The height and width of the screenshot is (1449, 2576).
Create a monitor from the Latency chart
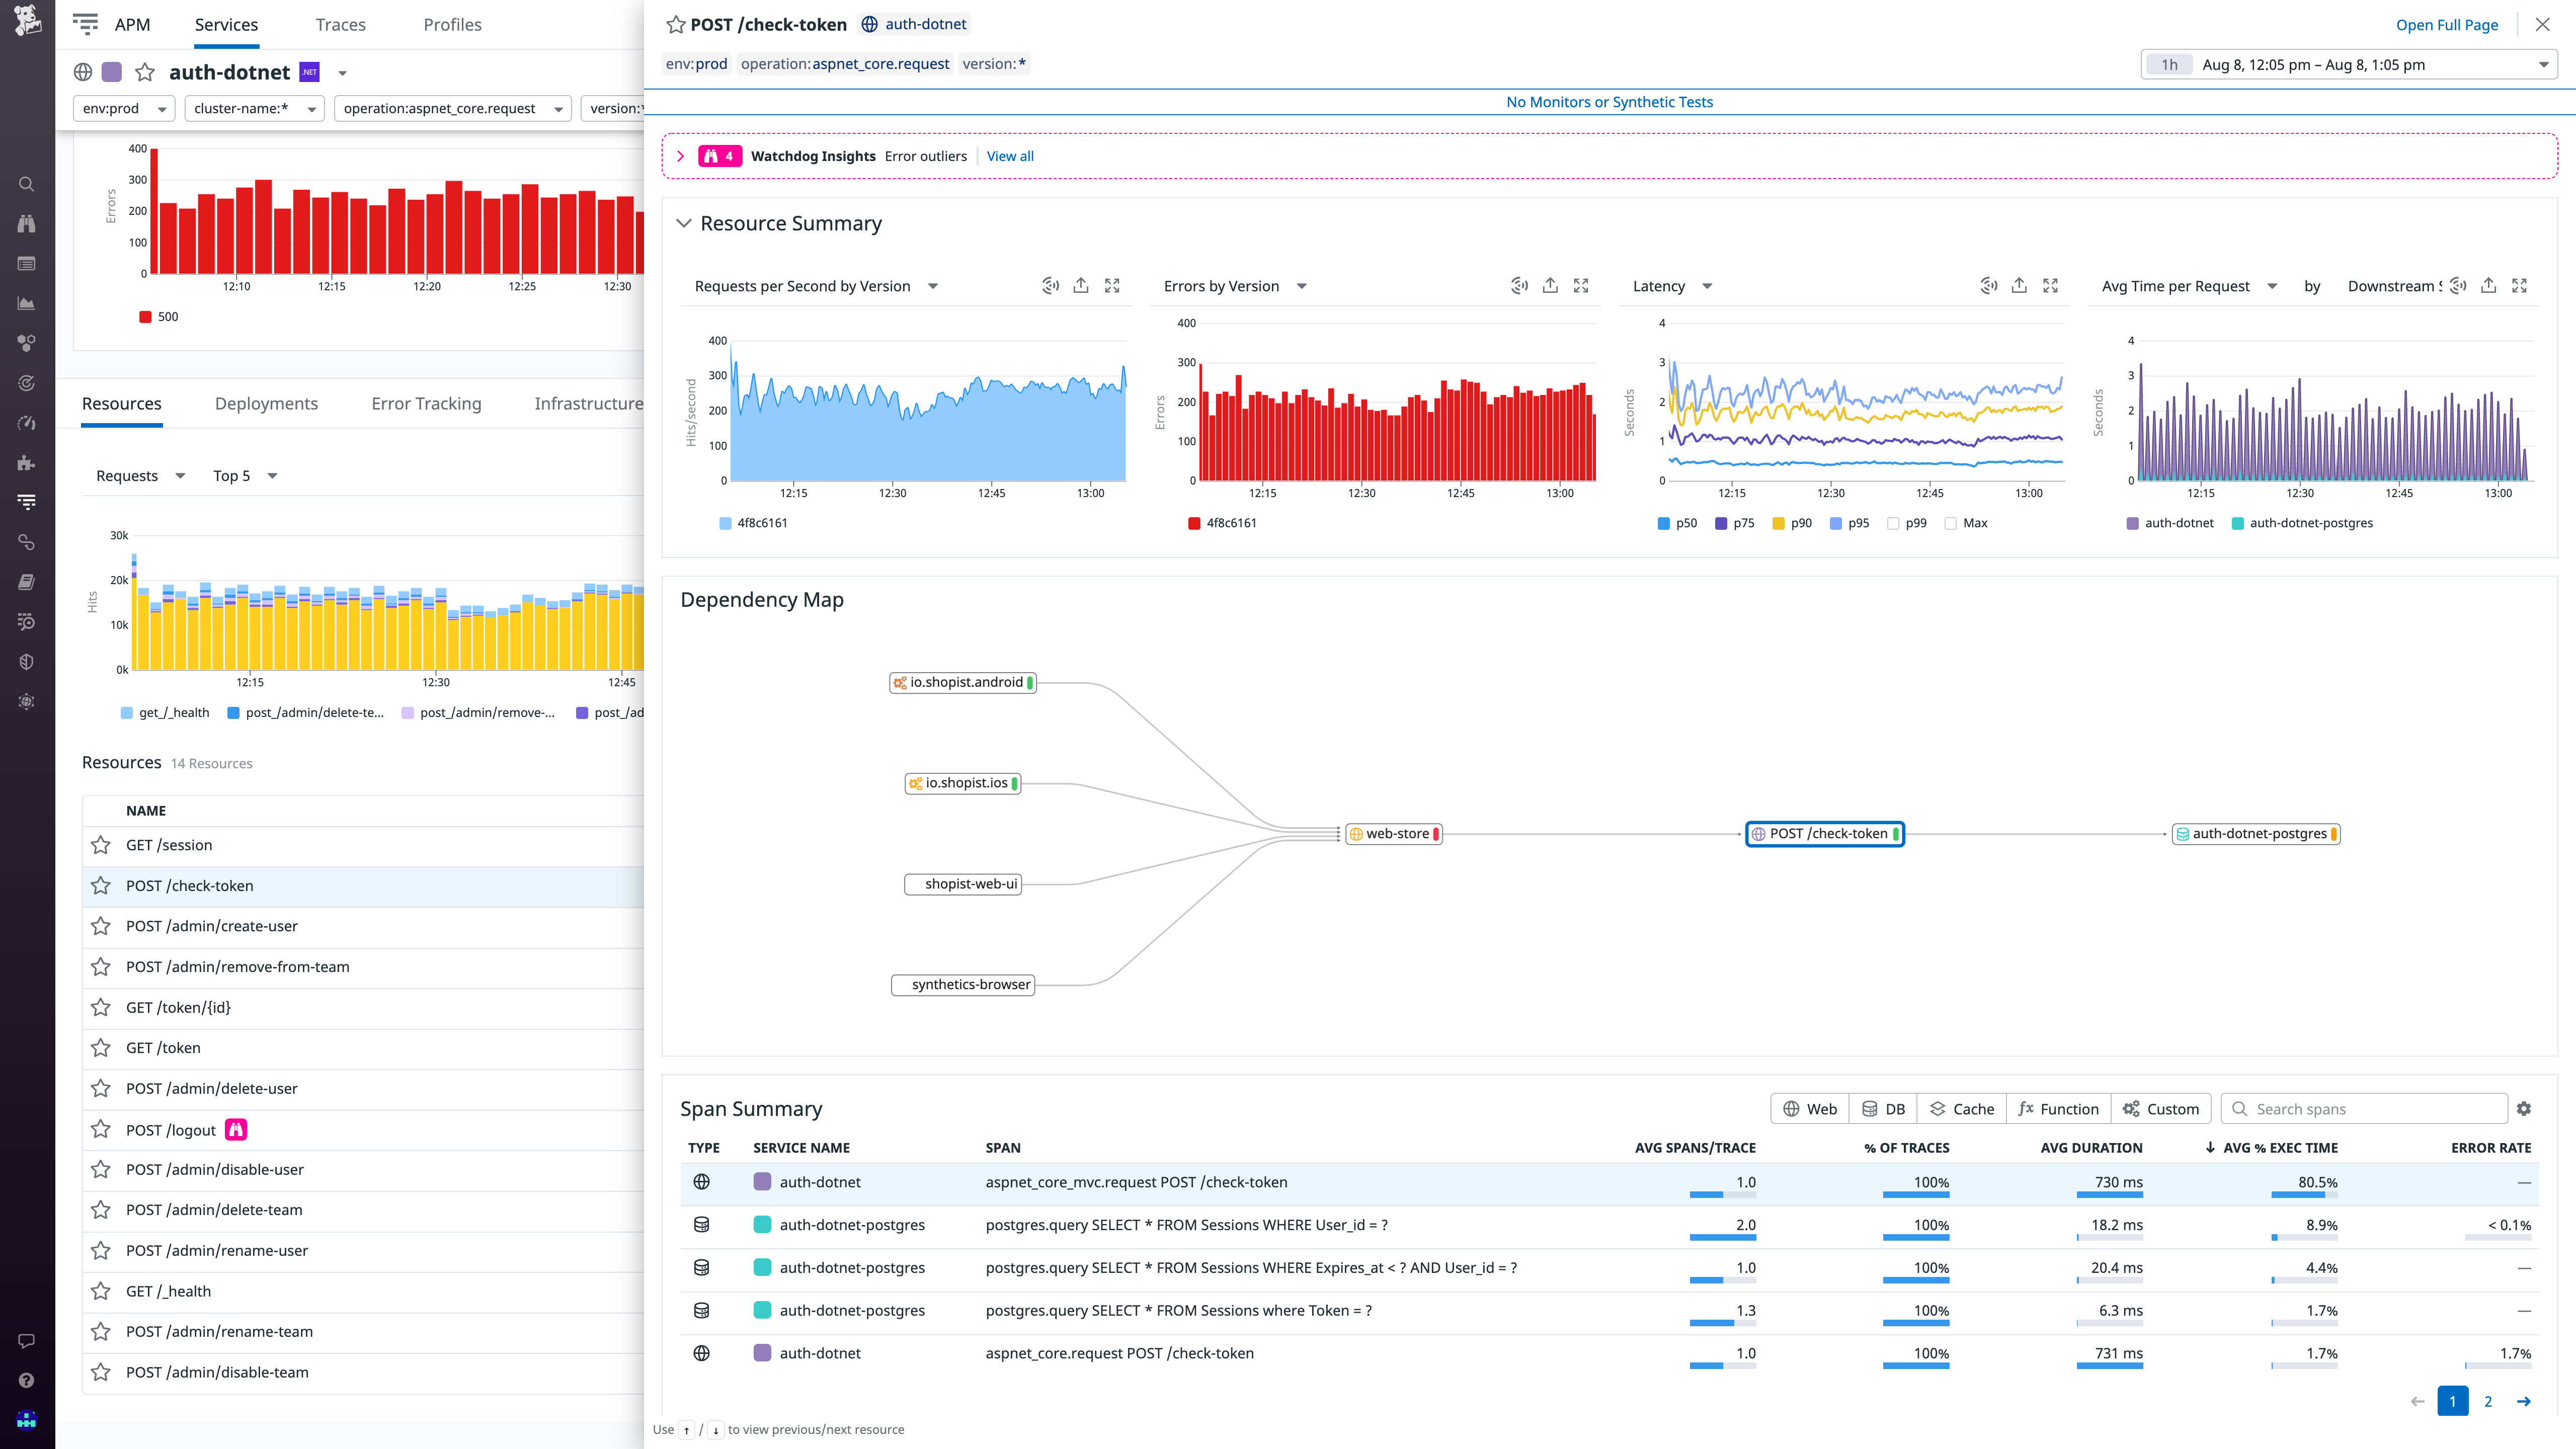(1988, 285)
